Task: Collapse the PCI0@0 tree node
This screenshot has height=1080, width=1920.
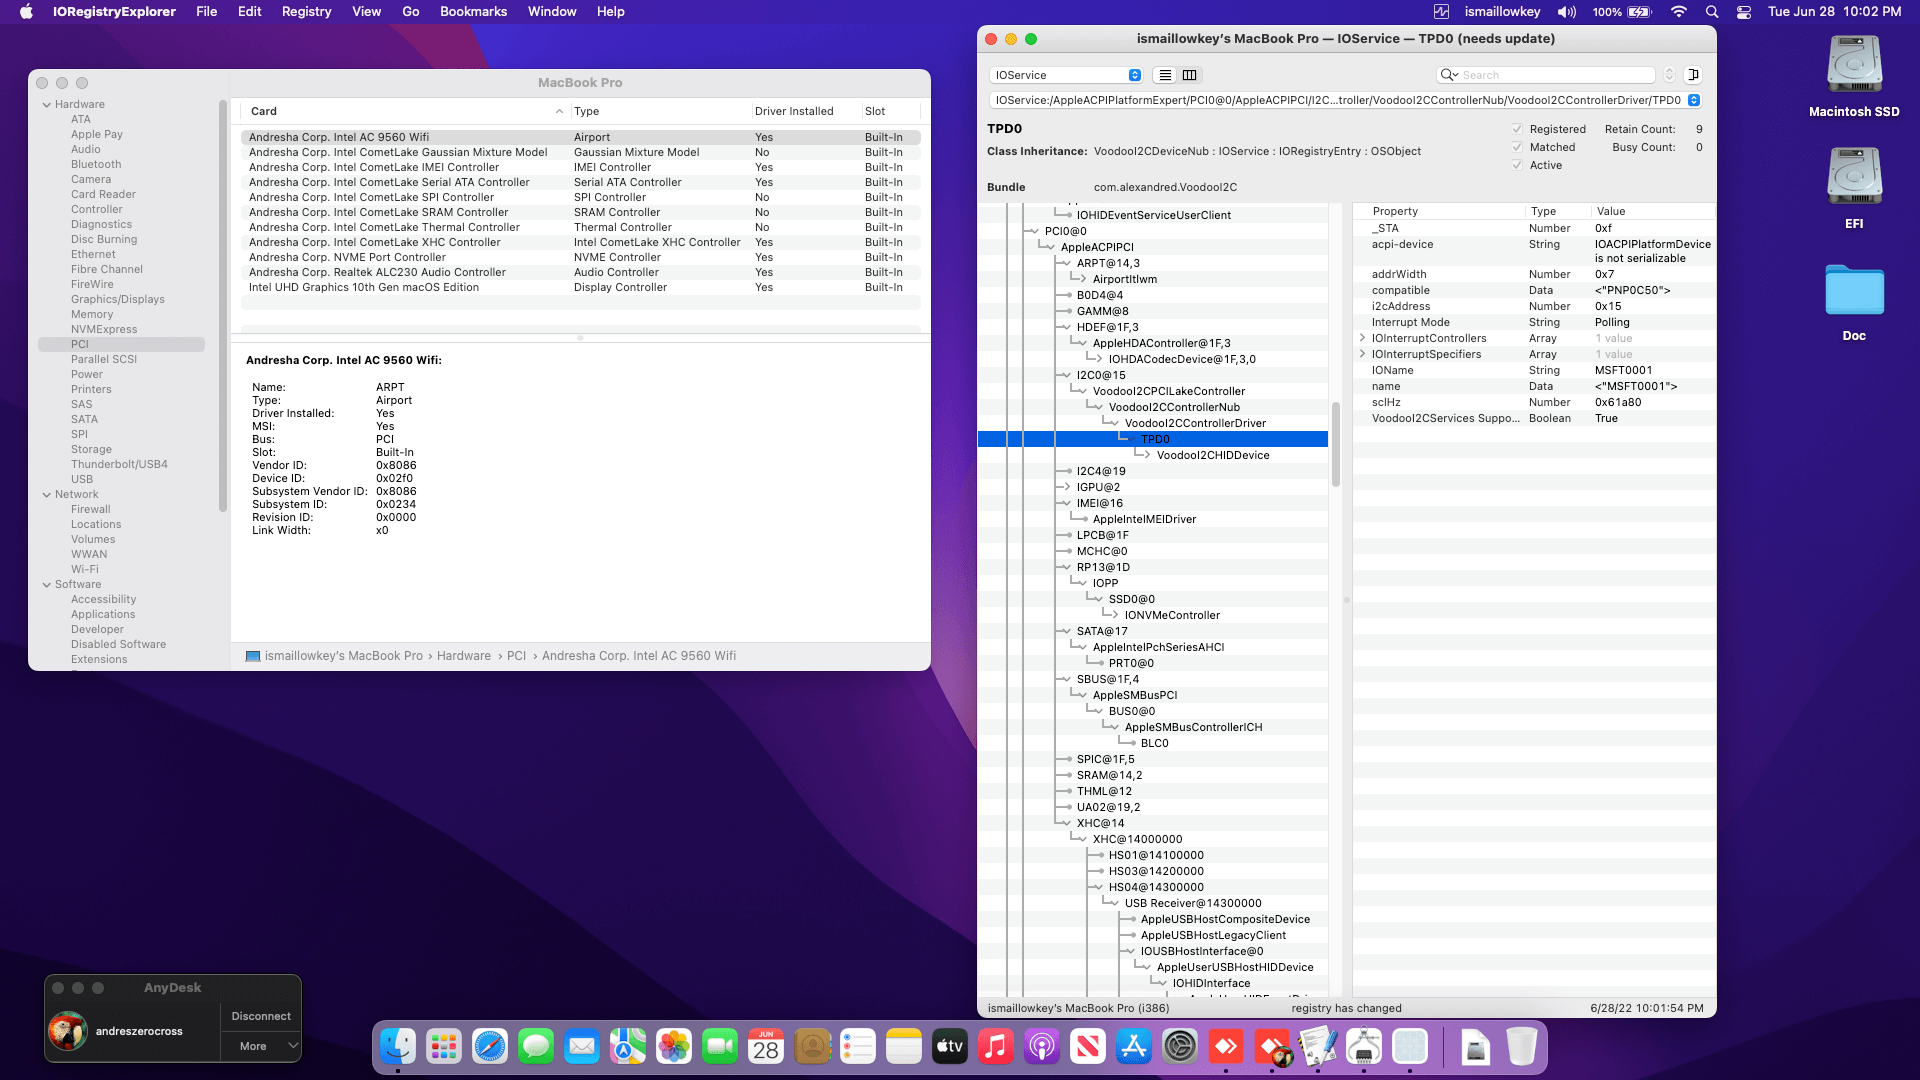Action: [1033, 231]
